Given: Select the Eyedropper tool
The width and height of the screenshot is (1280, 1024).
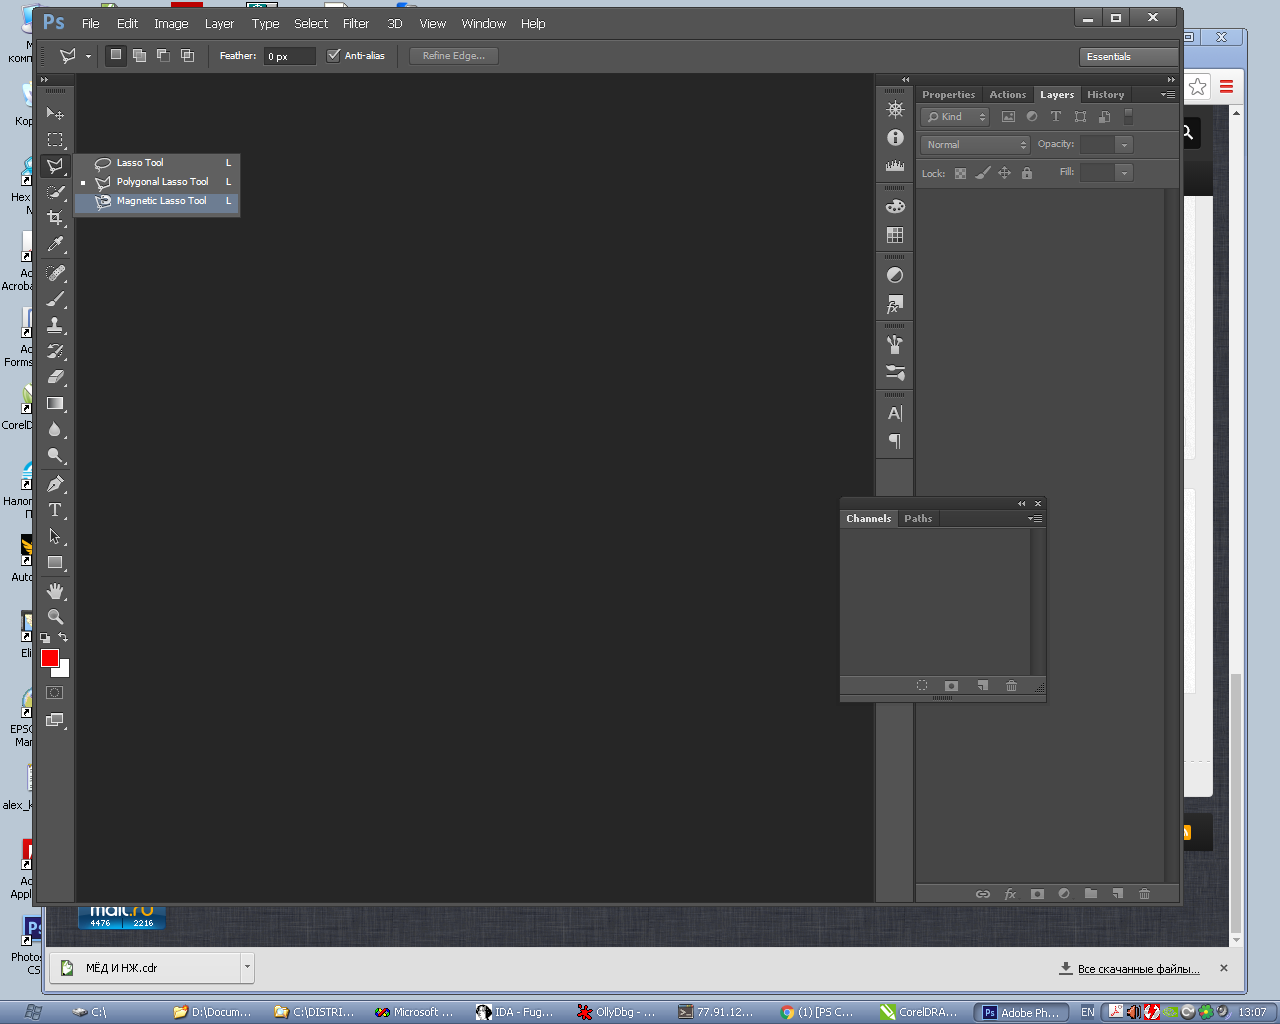Looking at the screenshot, I should point(55,244).
